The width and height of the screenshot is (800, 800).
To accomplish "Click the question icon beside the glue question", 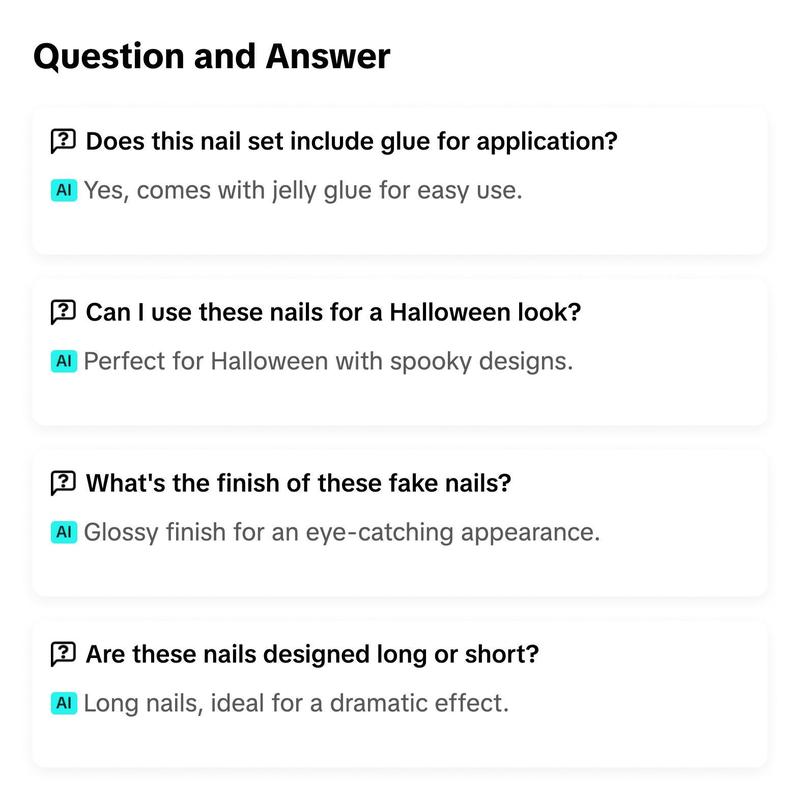I will click(63, 141).
